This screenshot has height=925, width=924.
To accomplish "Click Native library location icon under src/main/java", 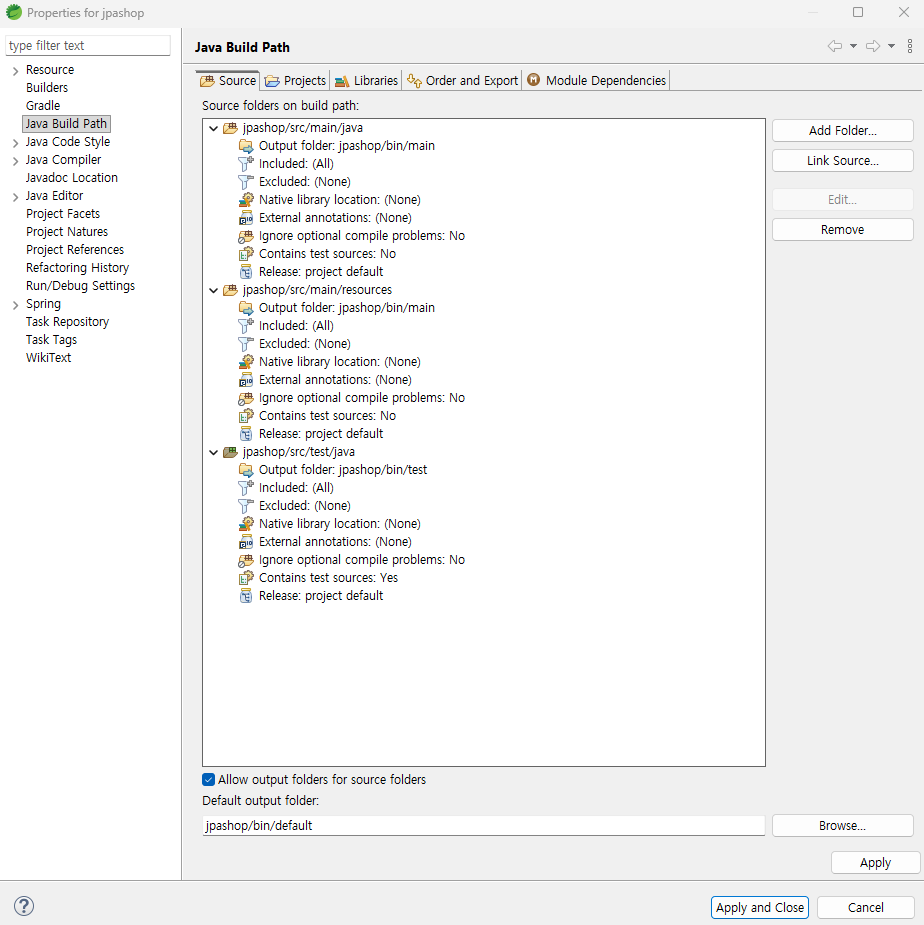I will (x=246, y=200).
